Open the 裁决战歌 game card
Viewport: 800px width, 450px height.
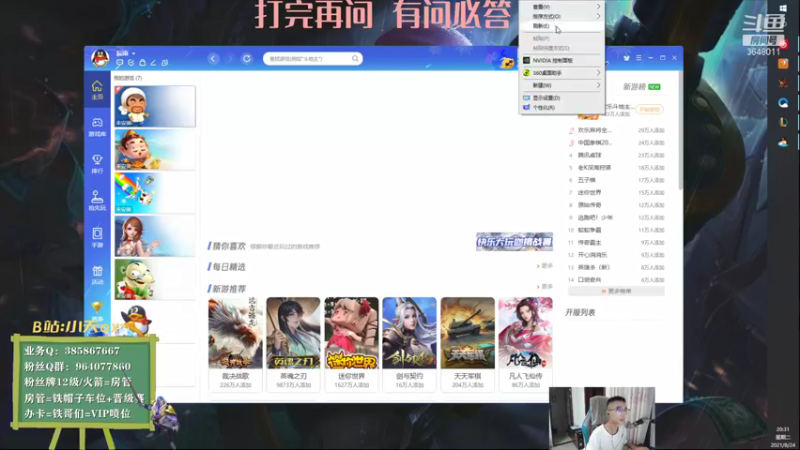coord(235,344)
